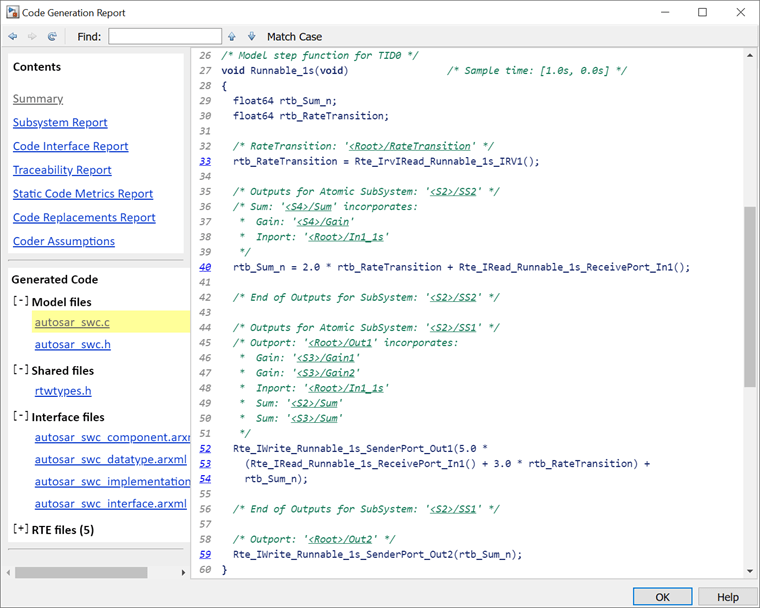The width and height of the screenshot is (760, 608).
Task: Find previous match with up arrow
Action: (232, 36)
